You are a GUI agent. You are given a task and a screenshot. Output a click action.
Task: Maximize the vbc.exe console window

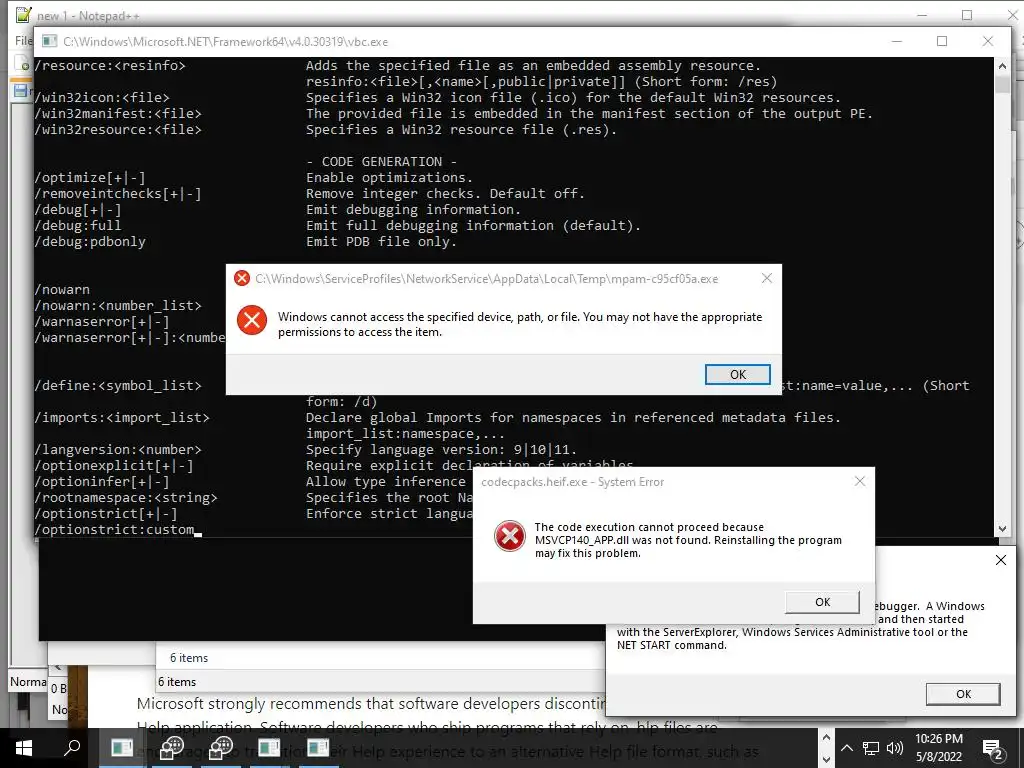pyautogui.click(x=942, y=41)
